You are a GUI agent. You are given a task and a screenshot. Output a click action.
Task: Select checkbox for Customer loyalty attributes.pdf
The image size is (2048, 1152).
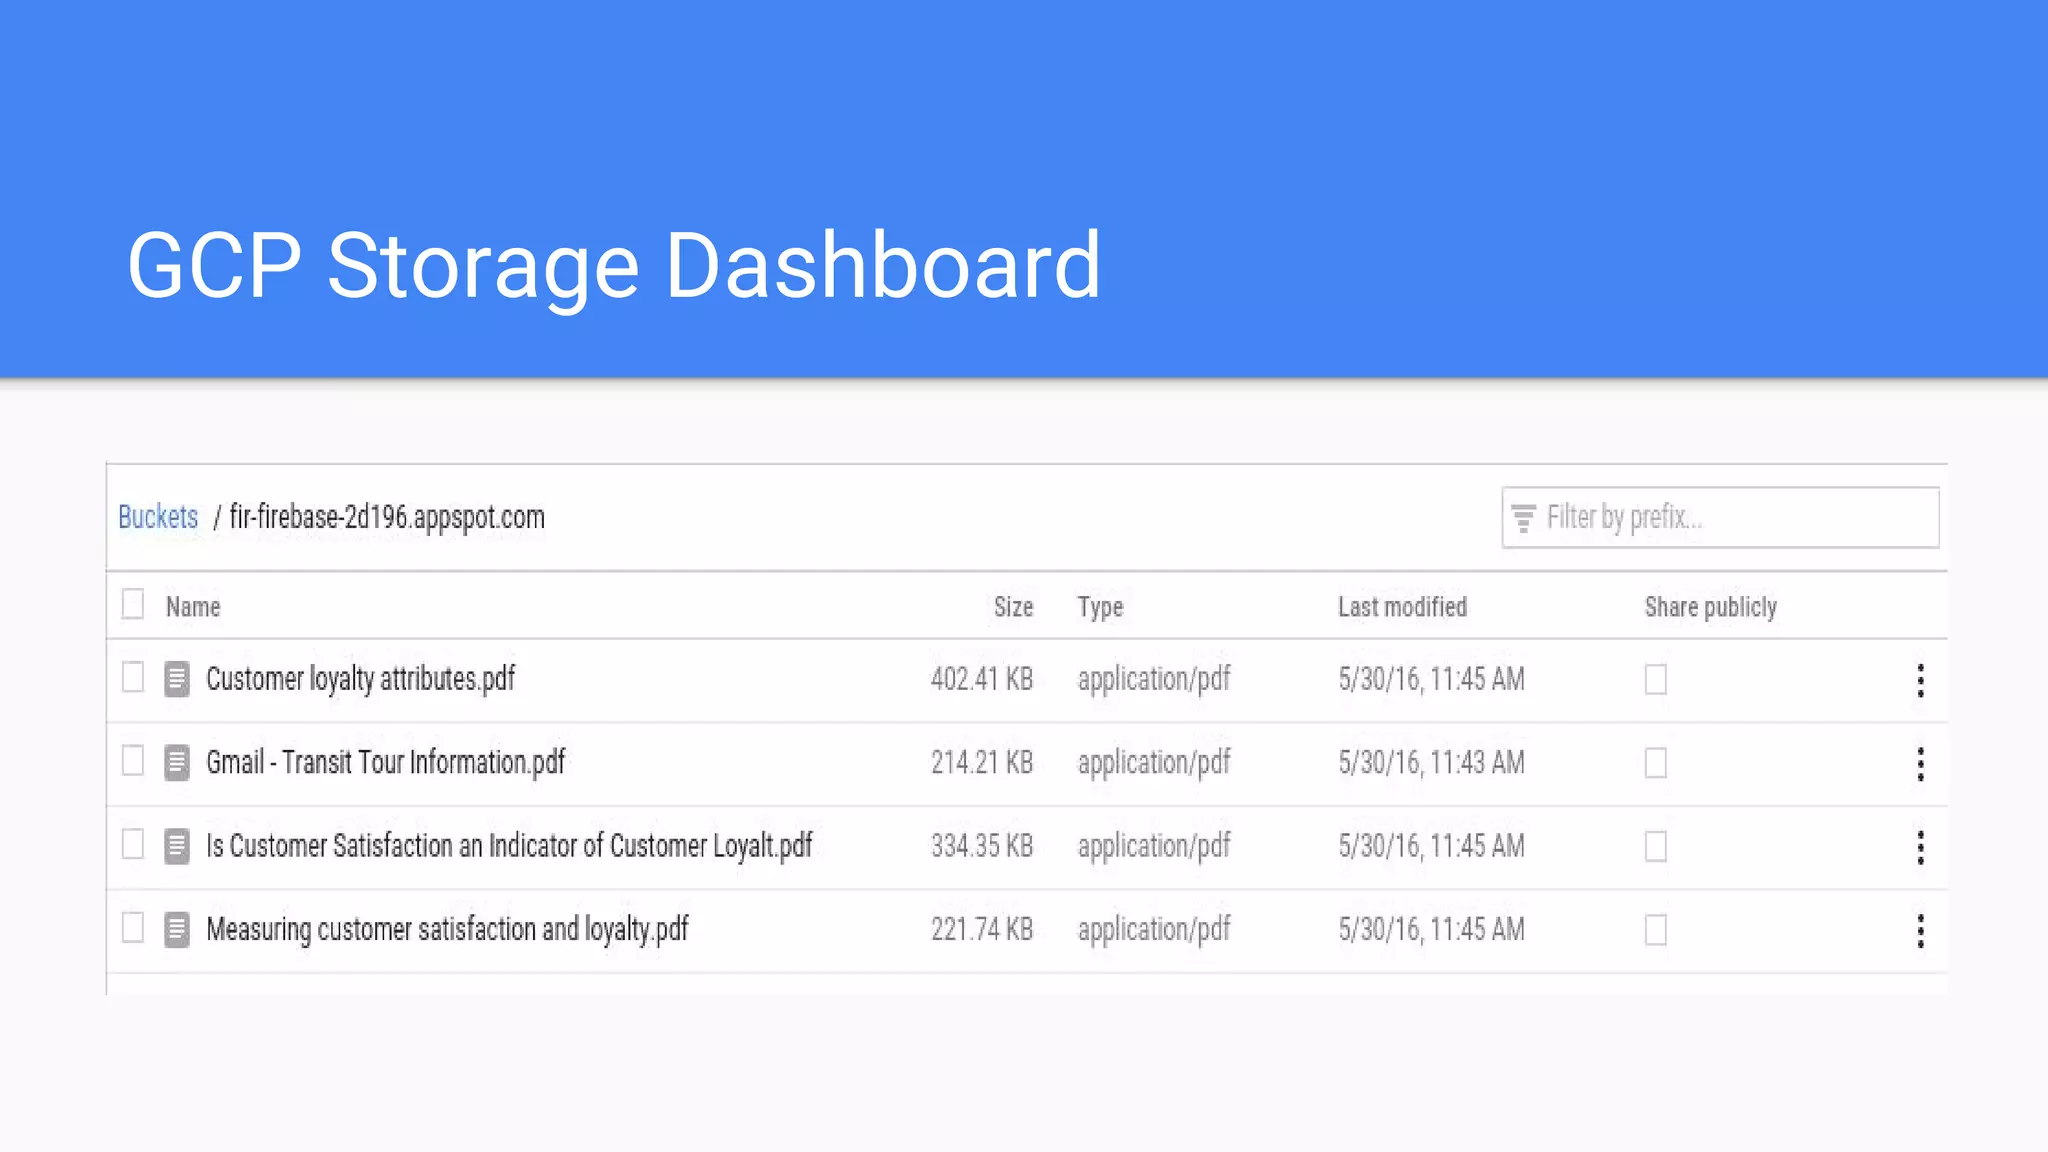pos(133,678)
